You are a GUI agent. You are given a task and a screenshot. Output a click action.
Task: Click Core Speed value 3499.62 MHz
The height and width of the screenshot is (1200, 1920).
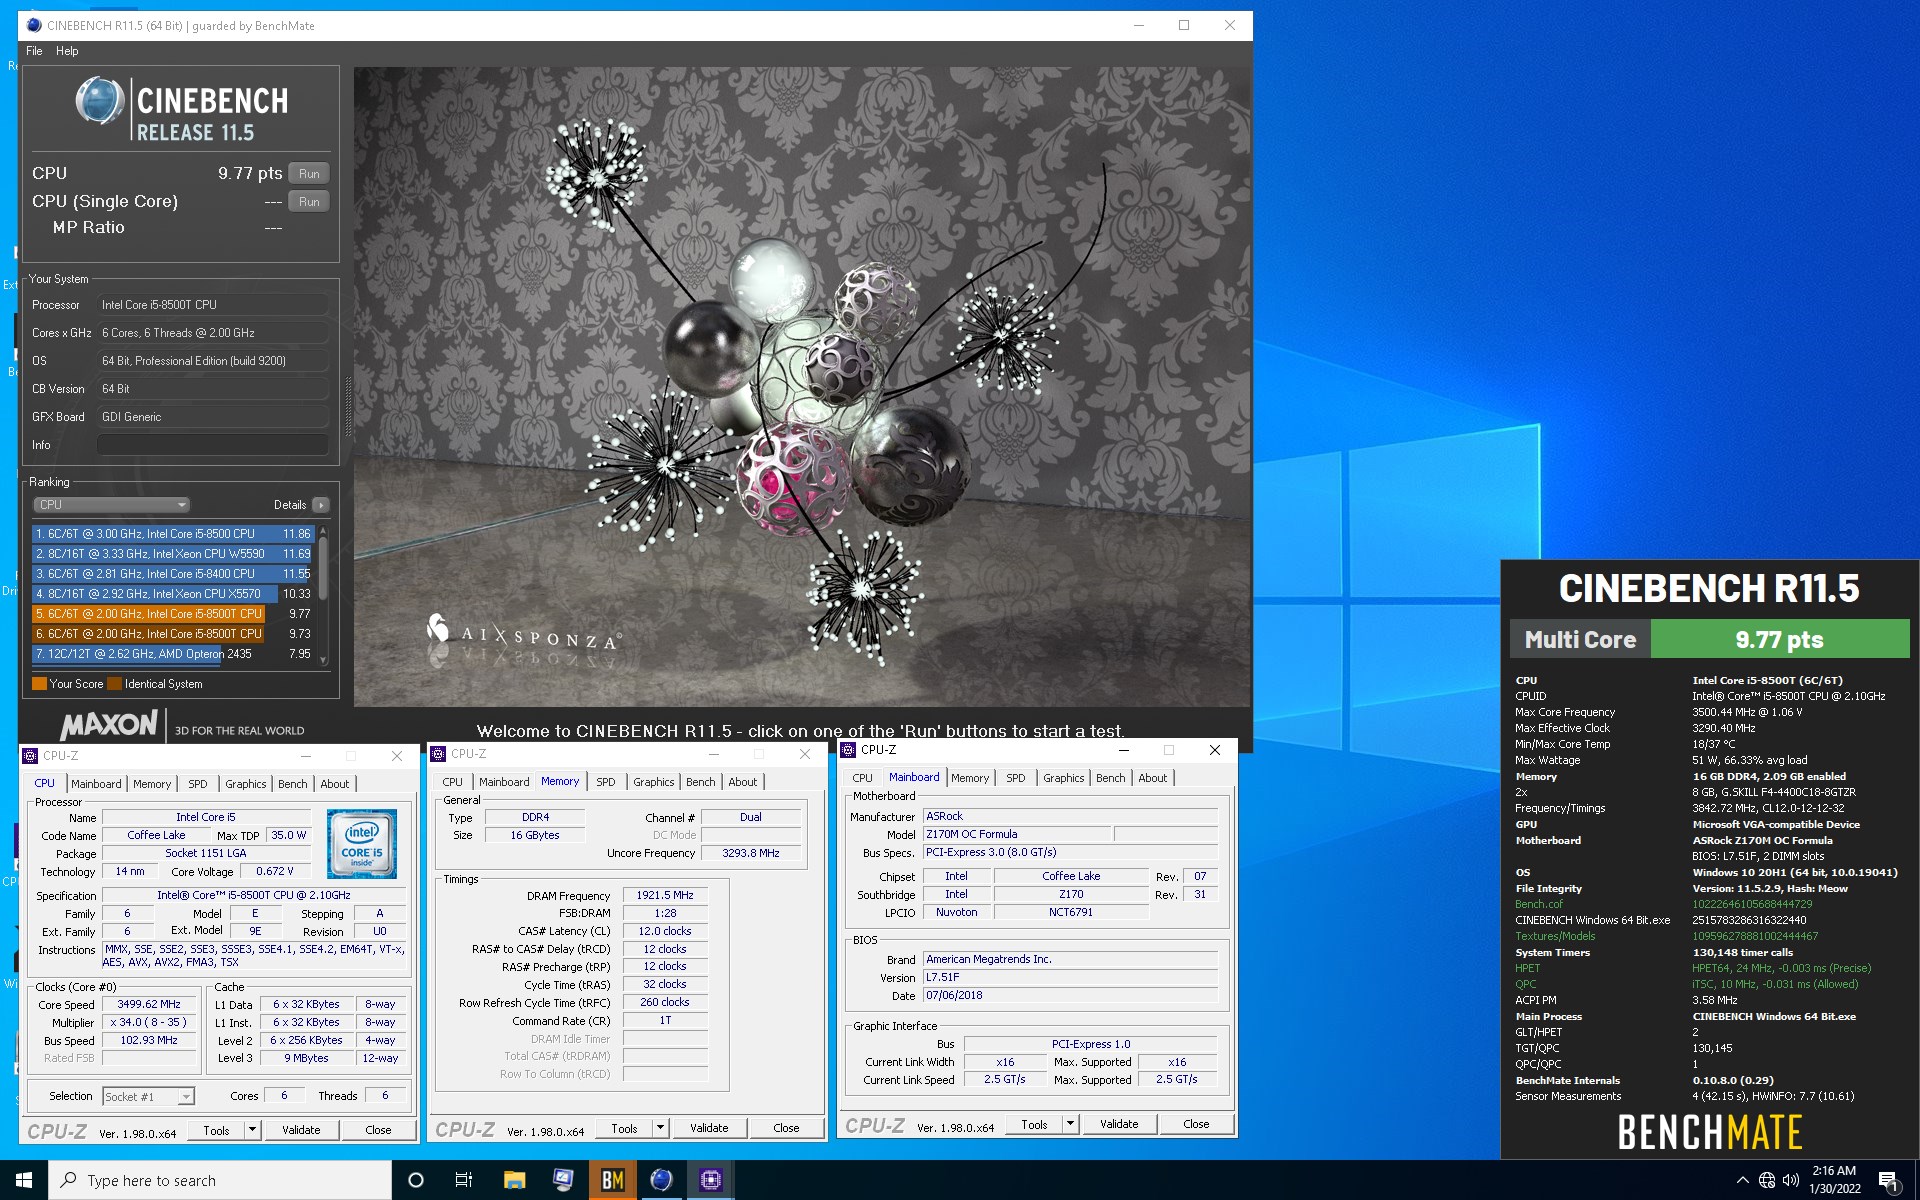149,1005
